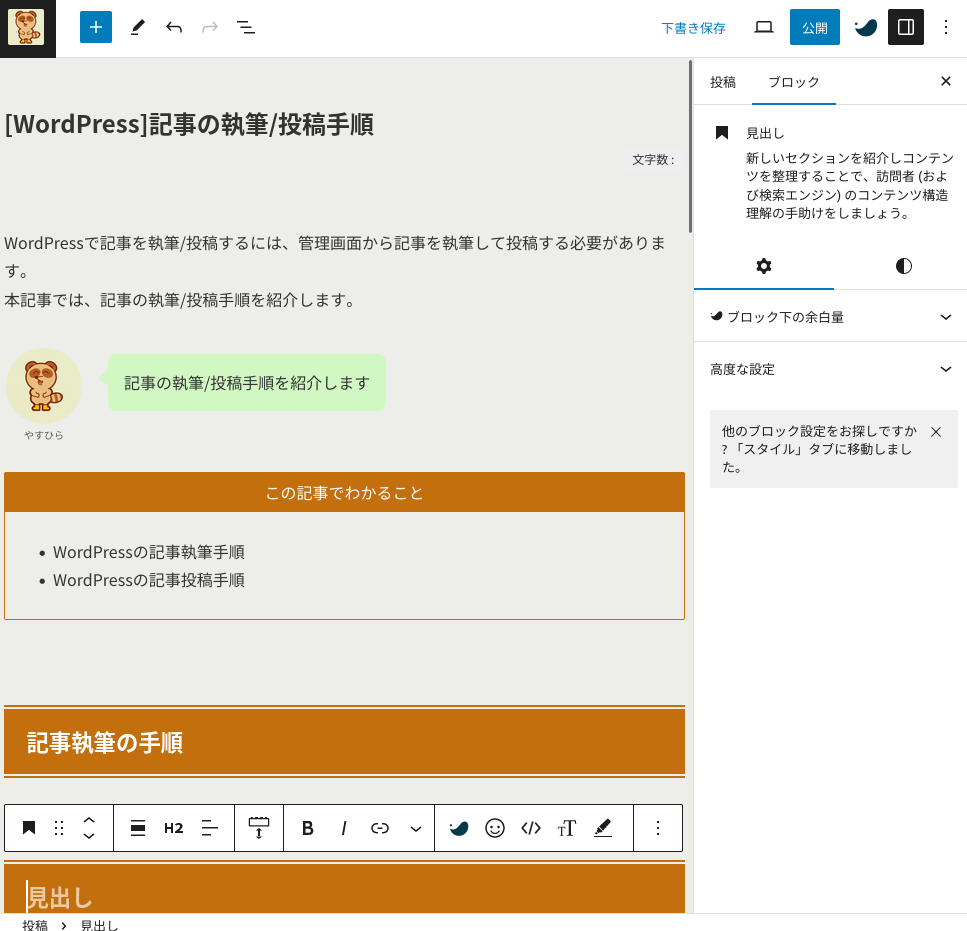967x931 pixels.
Task: Toggle the settings sidebar panel
Action: click(905, 27)
